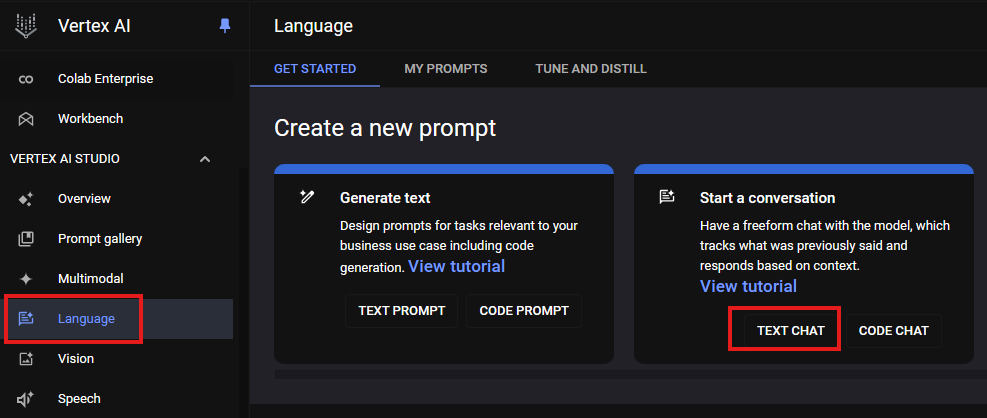Click the Generate text wand icon
The image size is (987, 418).
tap(307, 197)
